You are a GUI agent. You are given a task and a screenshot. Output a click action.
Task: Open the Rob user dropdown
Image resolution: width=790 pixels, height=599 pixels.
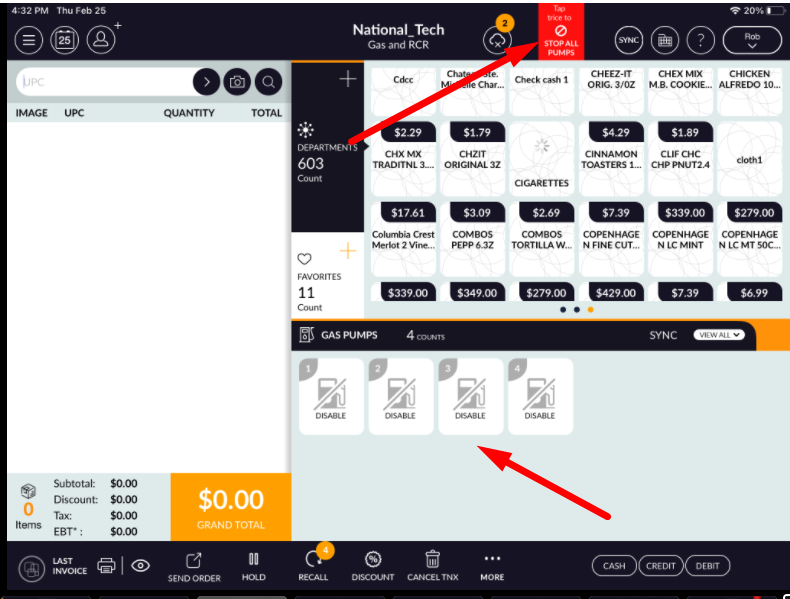coord(751,40)
